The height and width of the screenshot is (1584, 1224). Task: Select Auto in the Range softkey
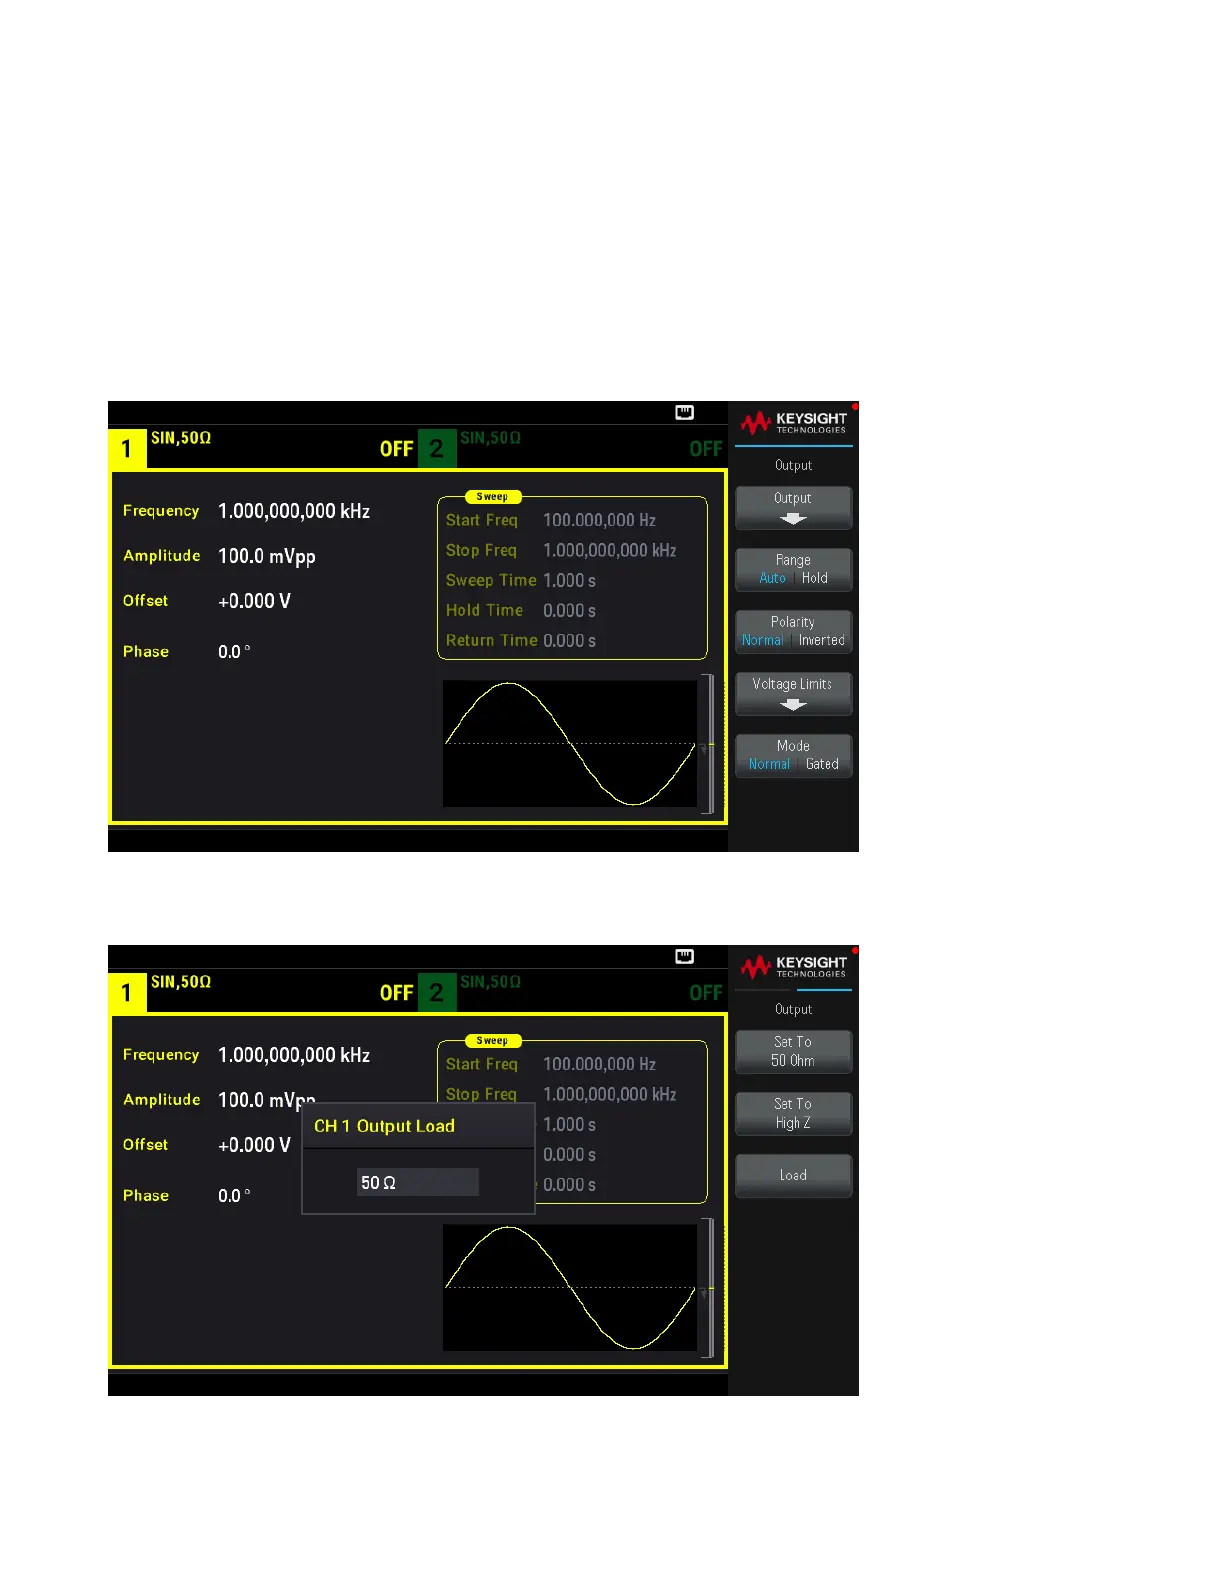pyautogui.click(x=772, y=578)
